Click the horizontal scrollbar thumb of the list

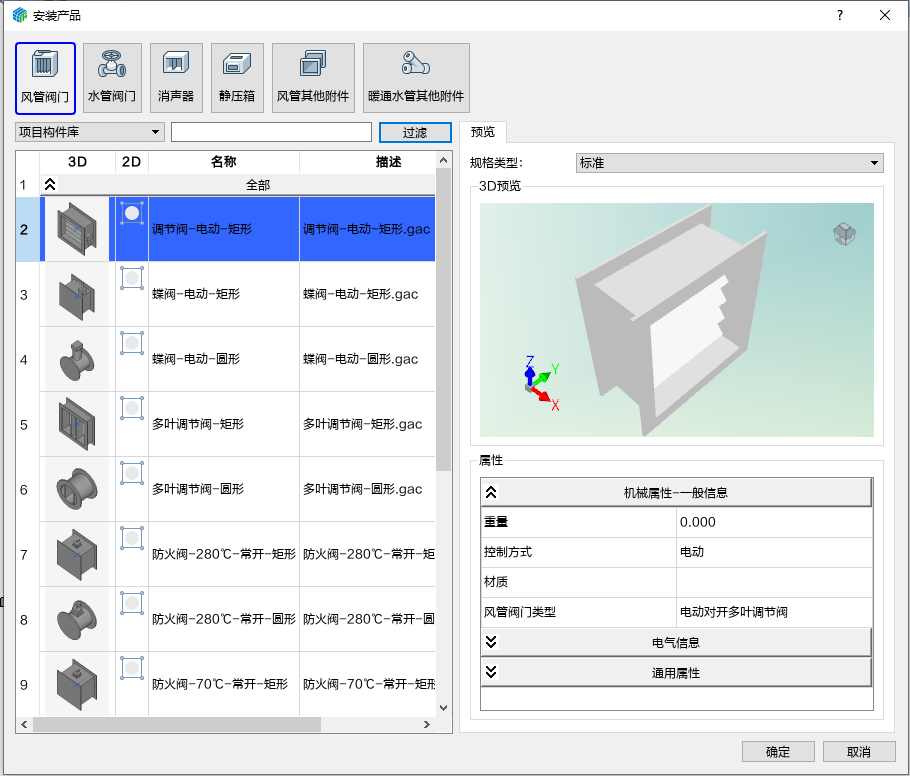coord(176,724)
